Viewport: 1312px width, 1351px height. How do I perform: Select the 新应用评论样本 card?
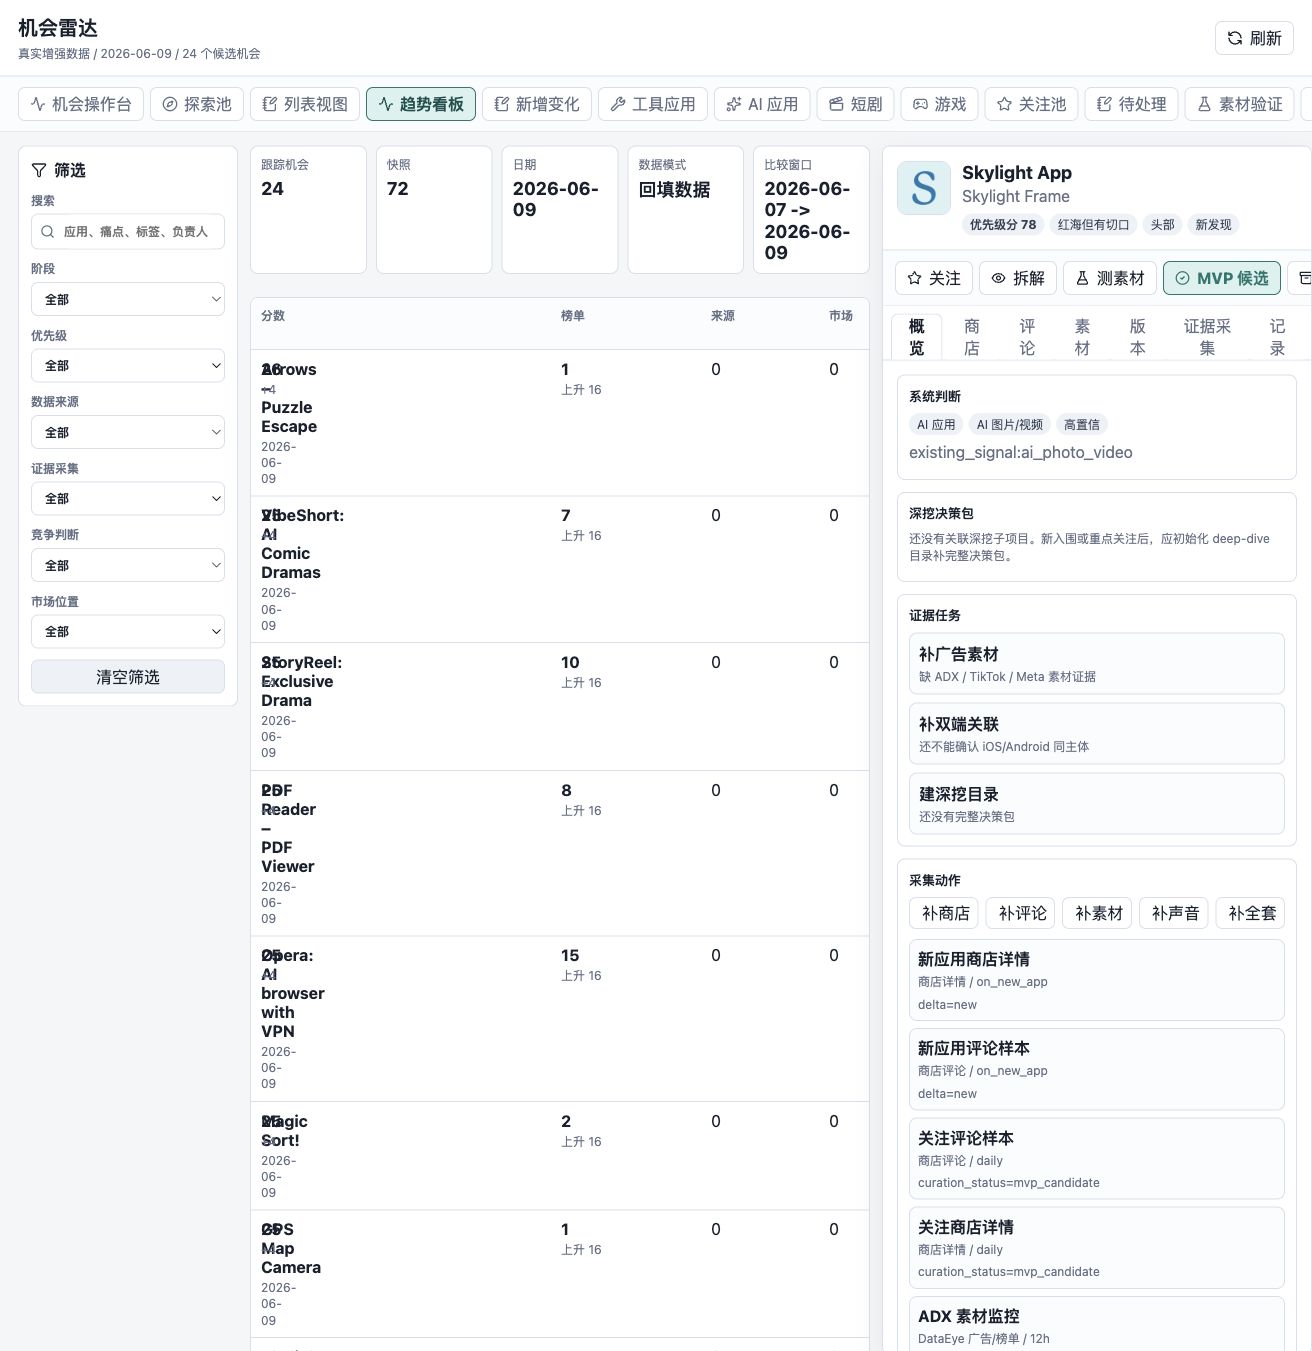click(1097, 1069)
